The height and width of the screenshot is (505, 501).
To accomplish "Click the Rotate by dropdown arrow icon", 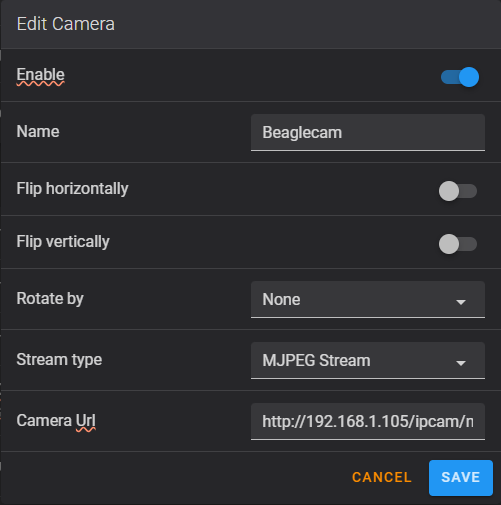I will tap(461, 302).
